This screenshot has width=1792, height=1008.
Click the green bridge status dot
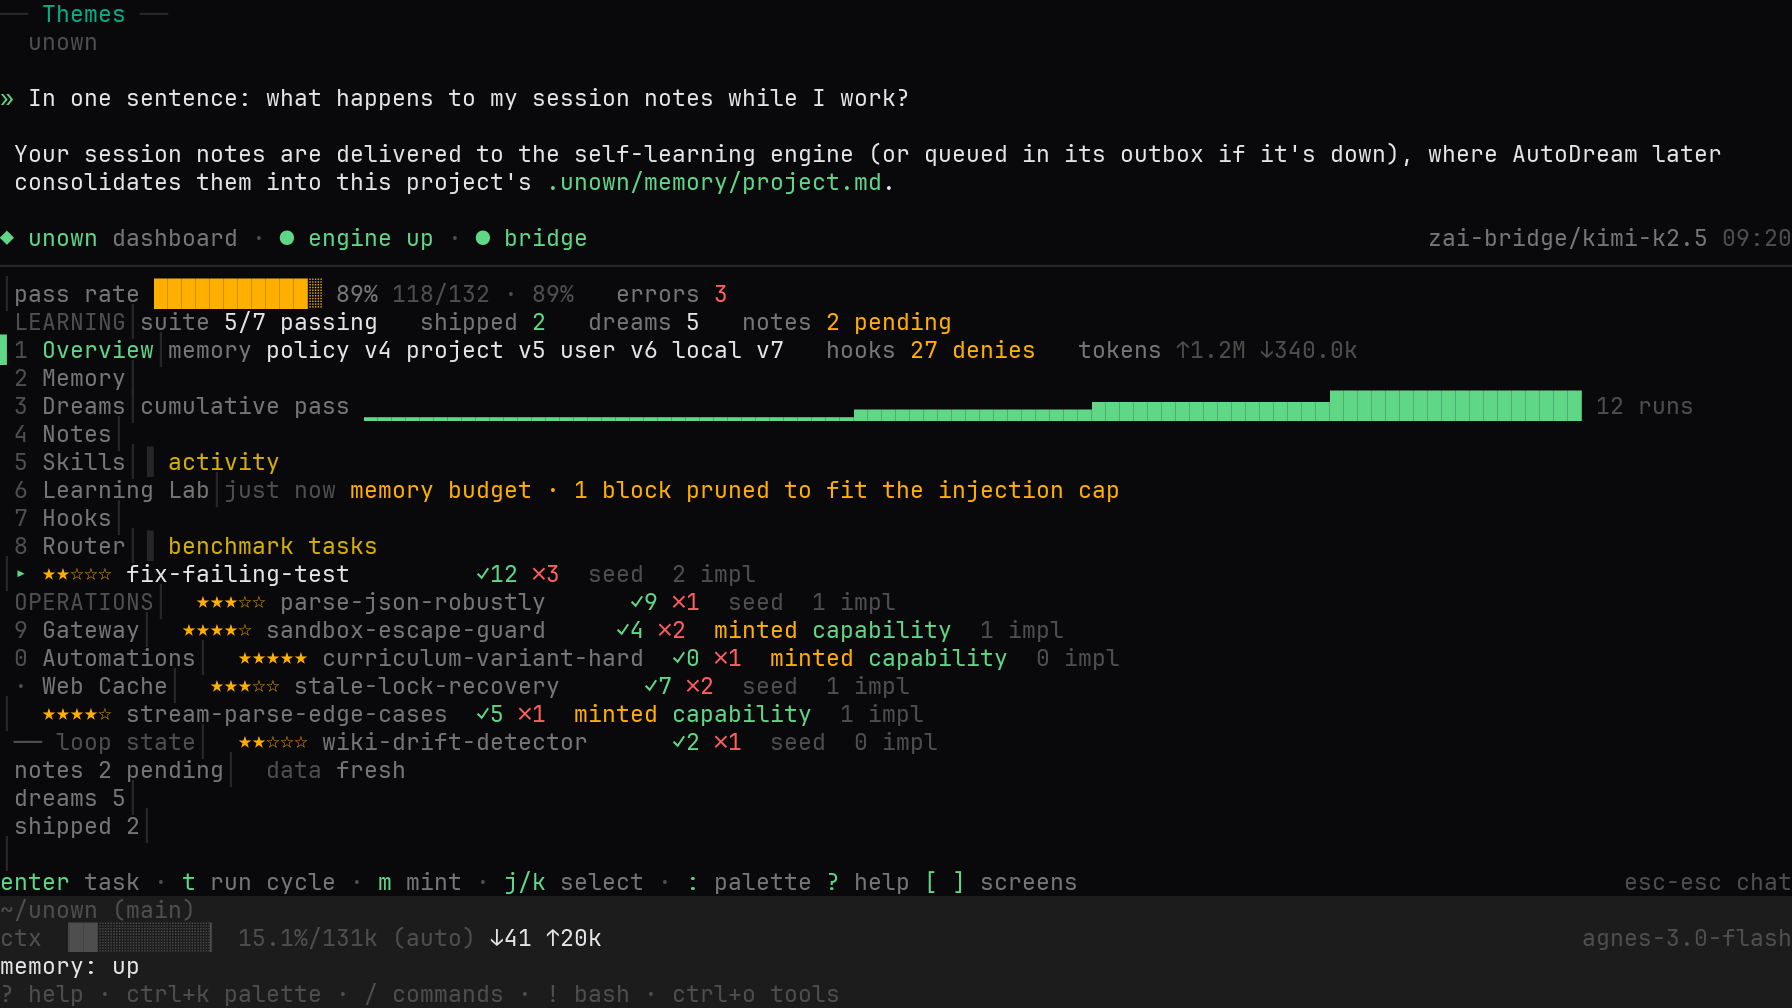483,238
